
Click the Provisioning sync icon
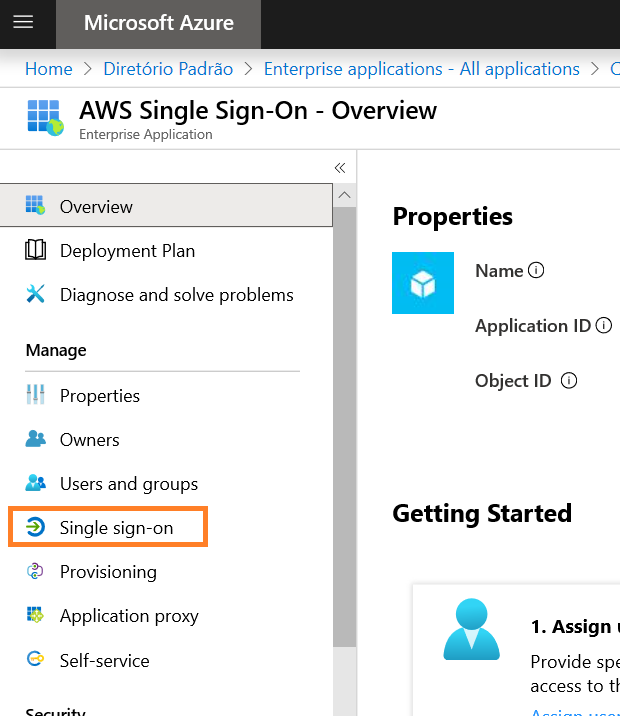pyautogui.click(x=36, y=572)
